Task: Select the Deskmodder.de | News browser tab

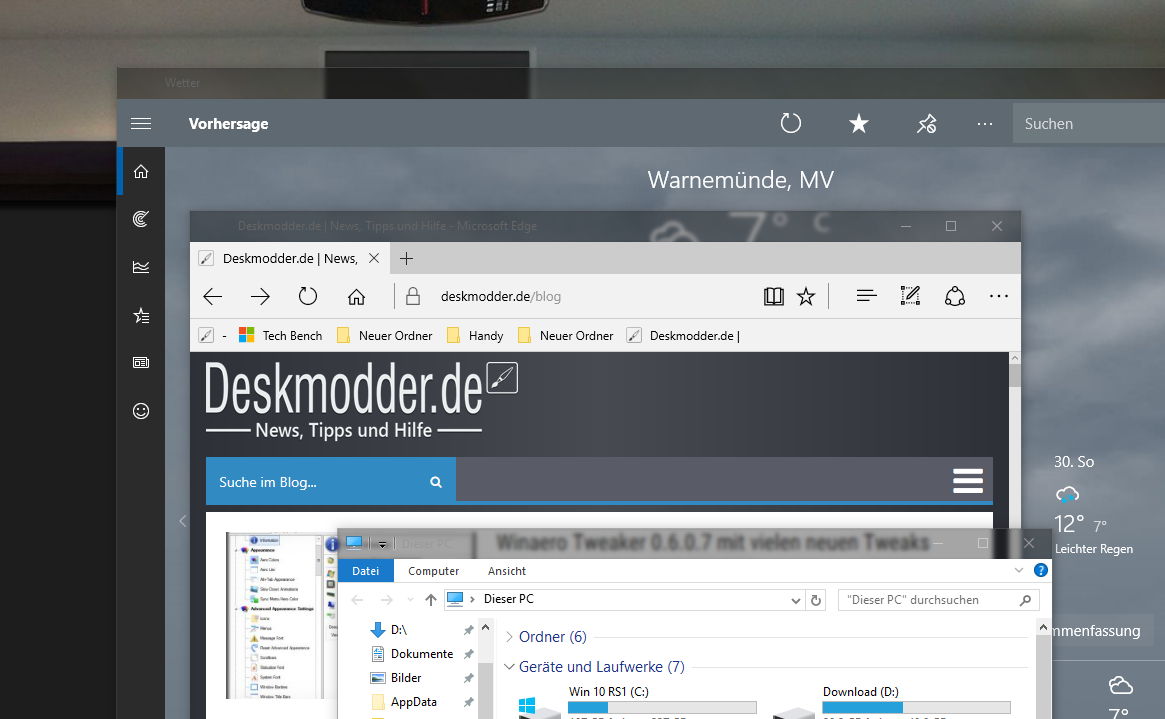Action: pyautogui.click(x=290, y=258)
